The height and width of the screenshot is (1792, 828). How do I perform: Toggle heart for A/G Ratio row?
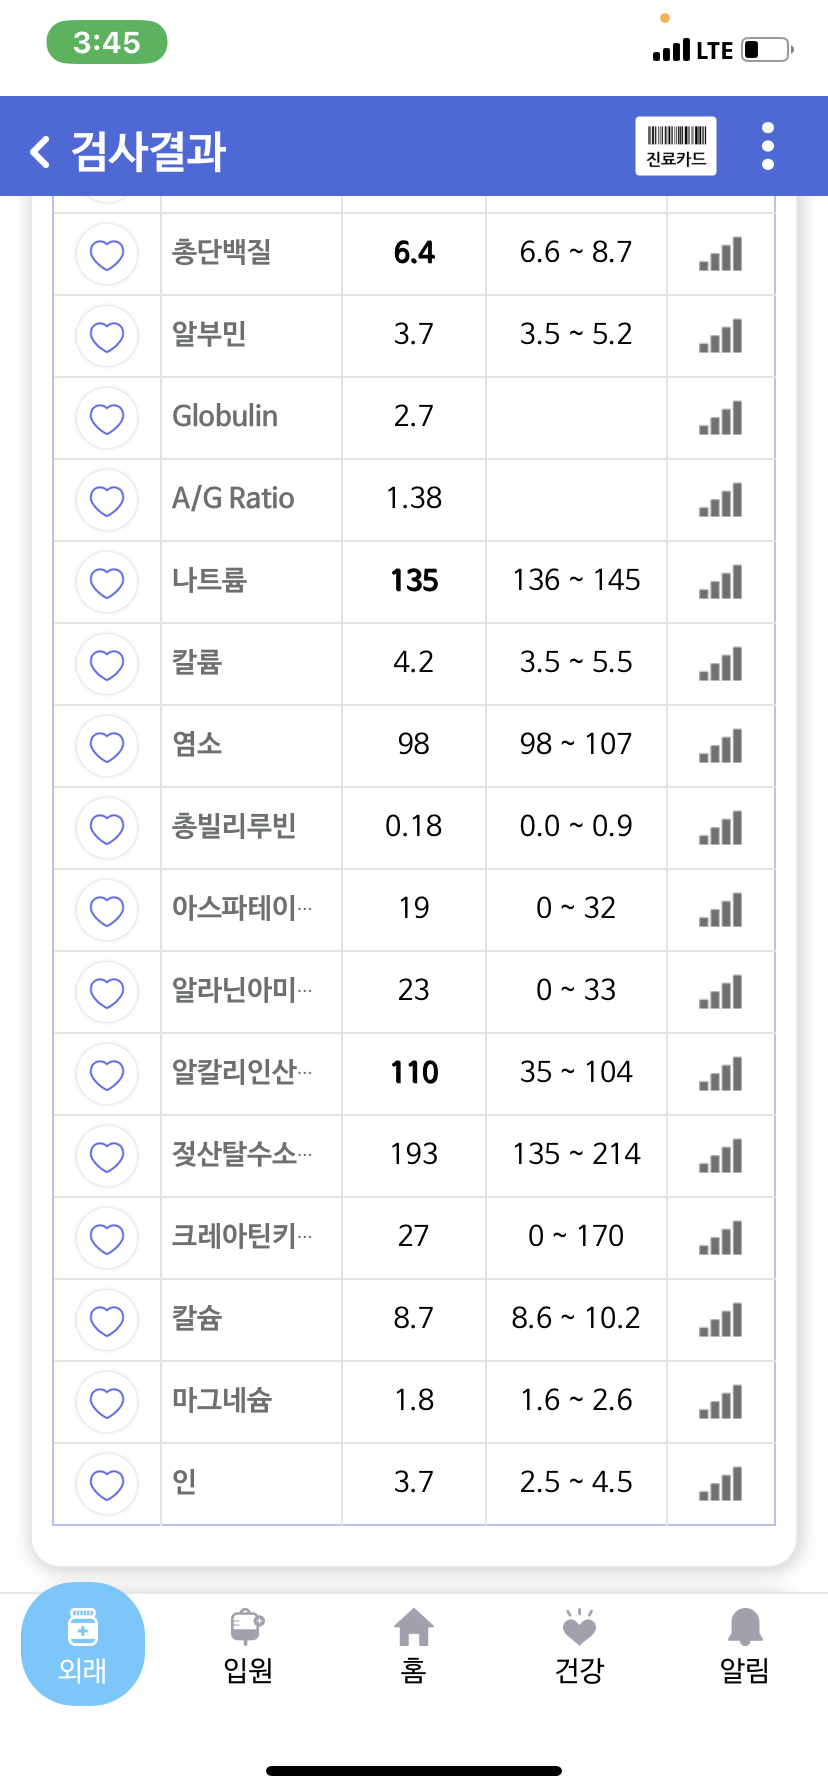[x=107, y=500]
